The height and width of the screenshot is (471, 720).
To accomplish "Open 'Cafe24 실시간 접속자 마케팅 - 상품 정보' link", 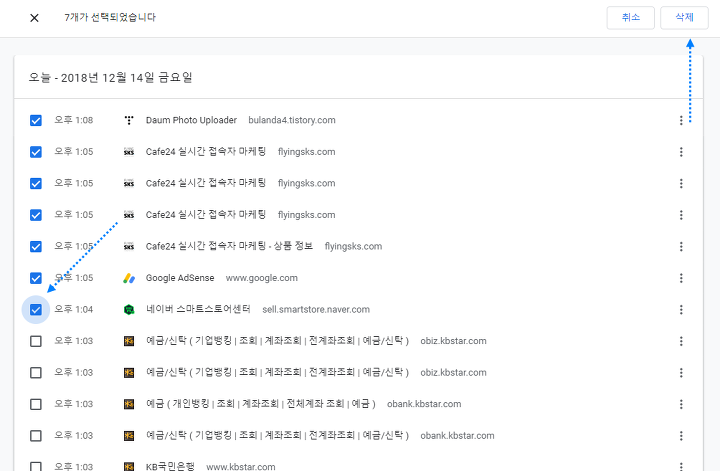I will tap(229, 247).
